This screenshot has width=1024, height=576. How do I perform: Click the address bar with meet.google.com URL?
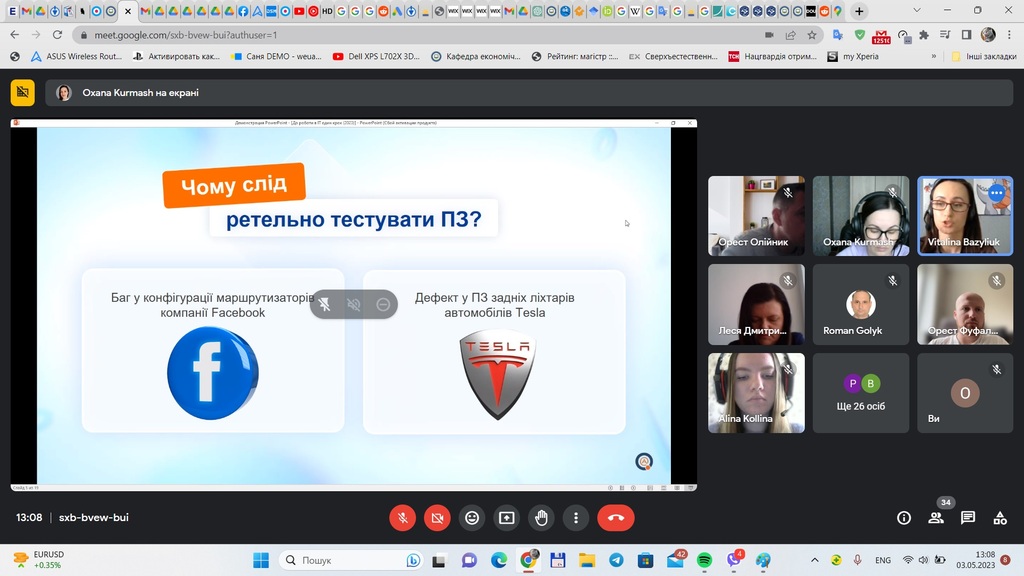(x=400, y=34)
